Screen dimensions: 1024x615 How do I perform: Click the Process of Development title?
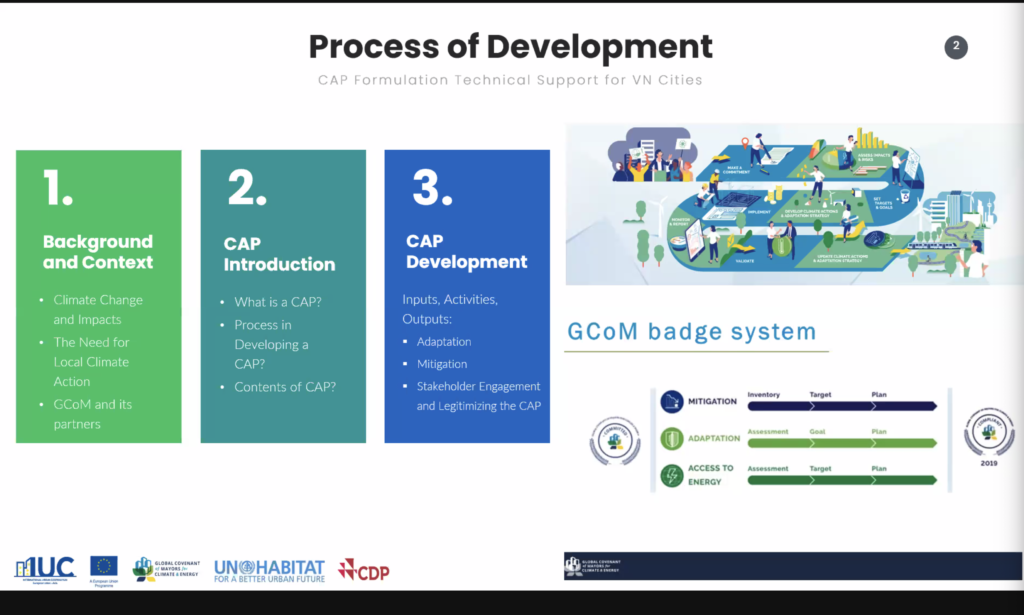point(510,46)
